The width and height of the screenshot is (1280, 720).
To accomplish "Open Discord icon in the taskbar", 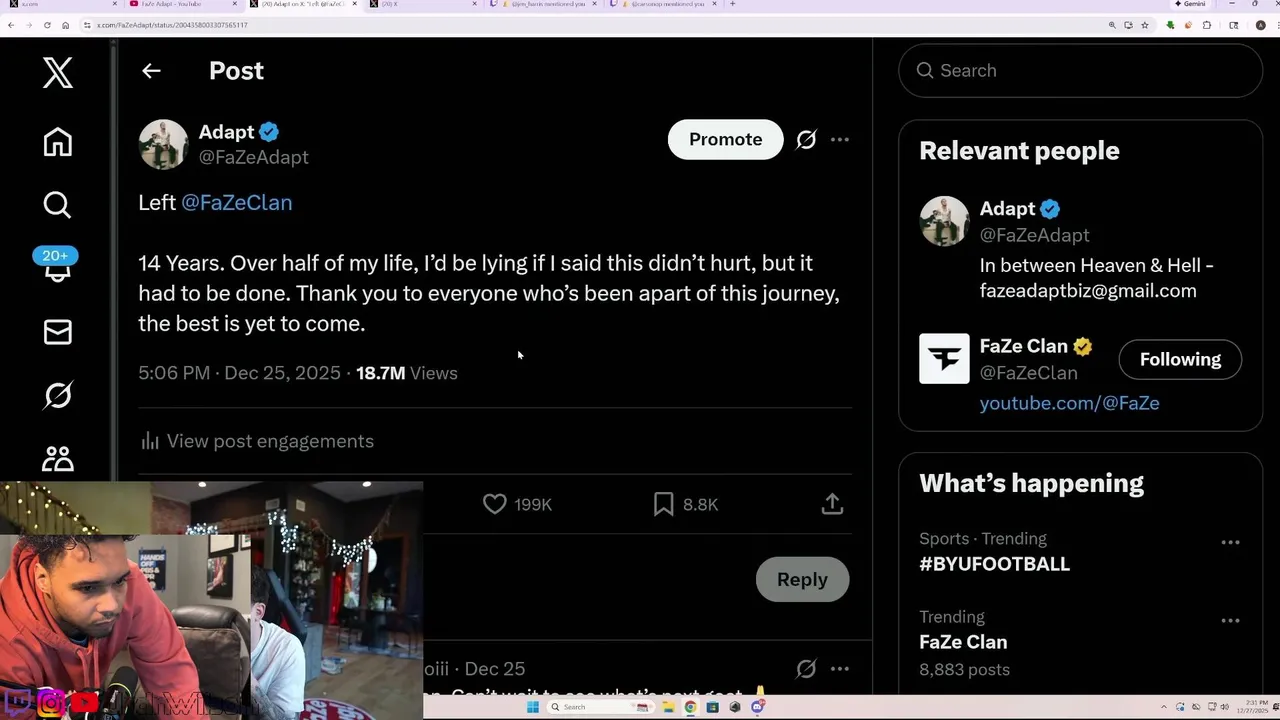I will 758,707.
